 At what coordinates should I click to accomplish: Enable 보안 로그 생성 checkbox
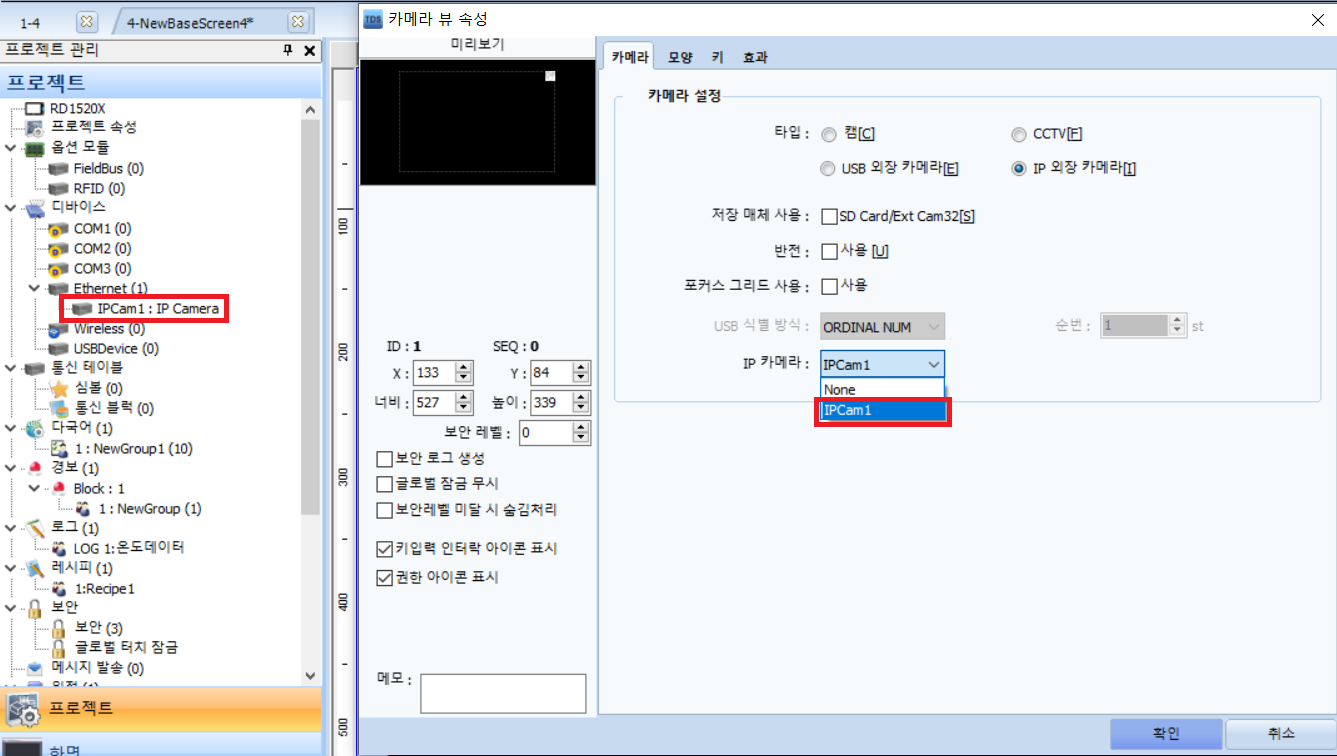(x=384, y=458)
